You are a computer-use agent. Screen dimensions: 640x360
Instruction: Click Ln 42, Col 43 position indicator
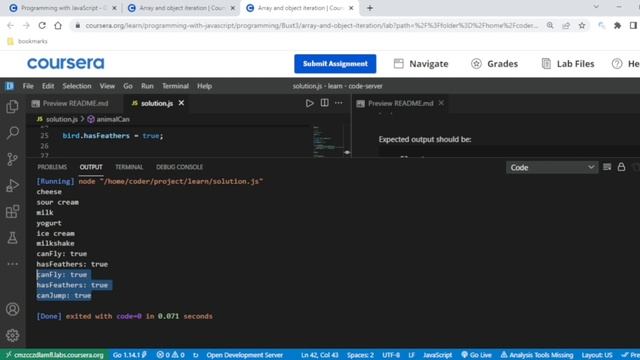[x=320, y=355]
